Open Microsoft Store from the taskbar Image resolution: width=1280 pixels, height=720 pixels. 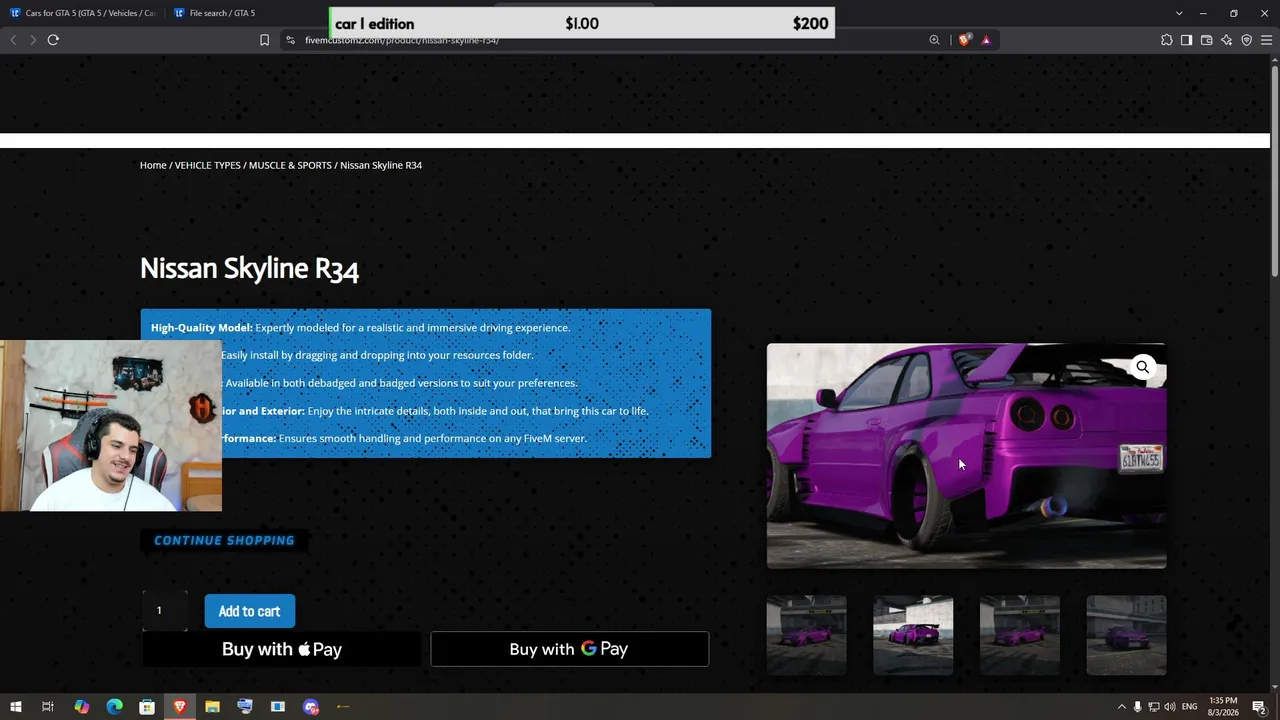click(147, 707)
